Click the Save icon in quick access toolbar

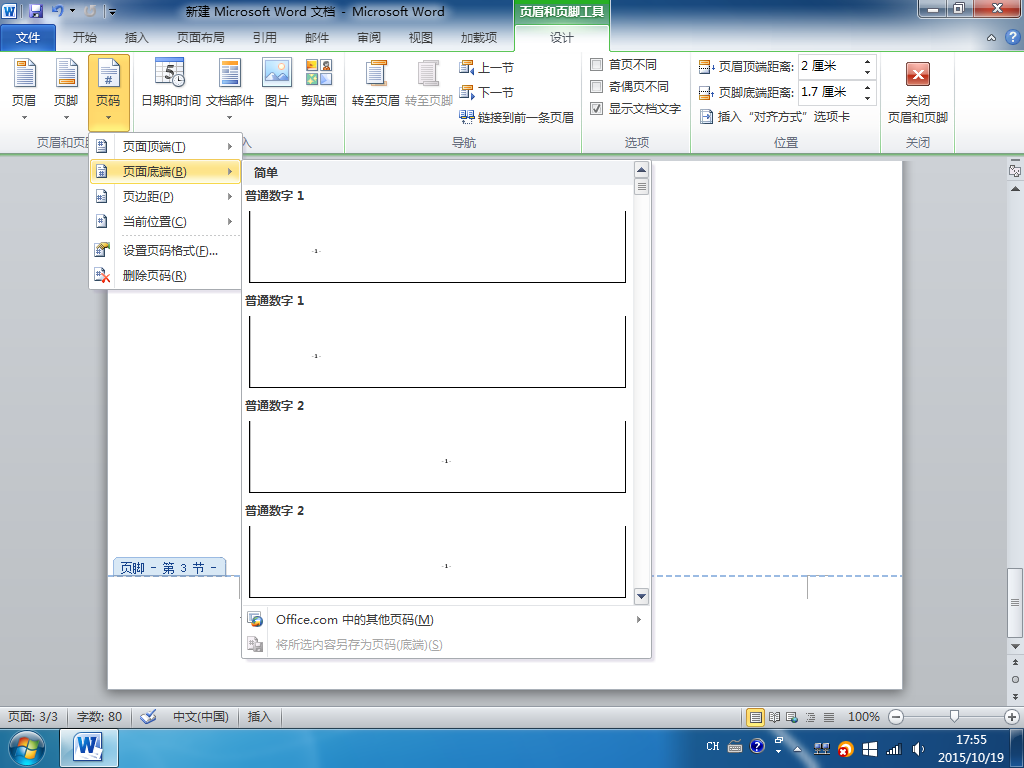coord(36,11)
